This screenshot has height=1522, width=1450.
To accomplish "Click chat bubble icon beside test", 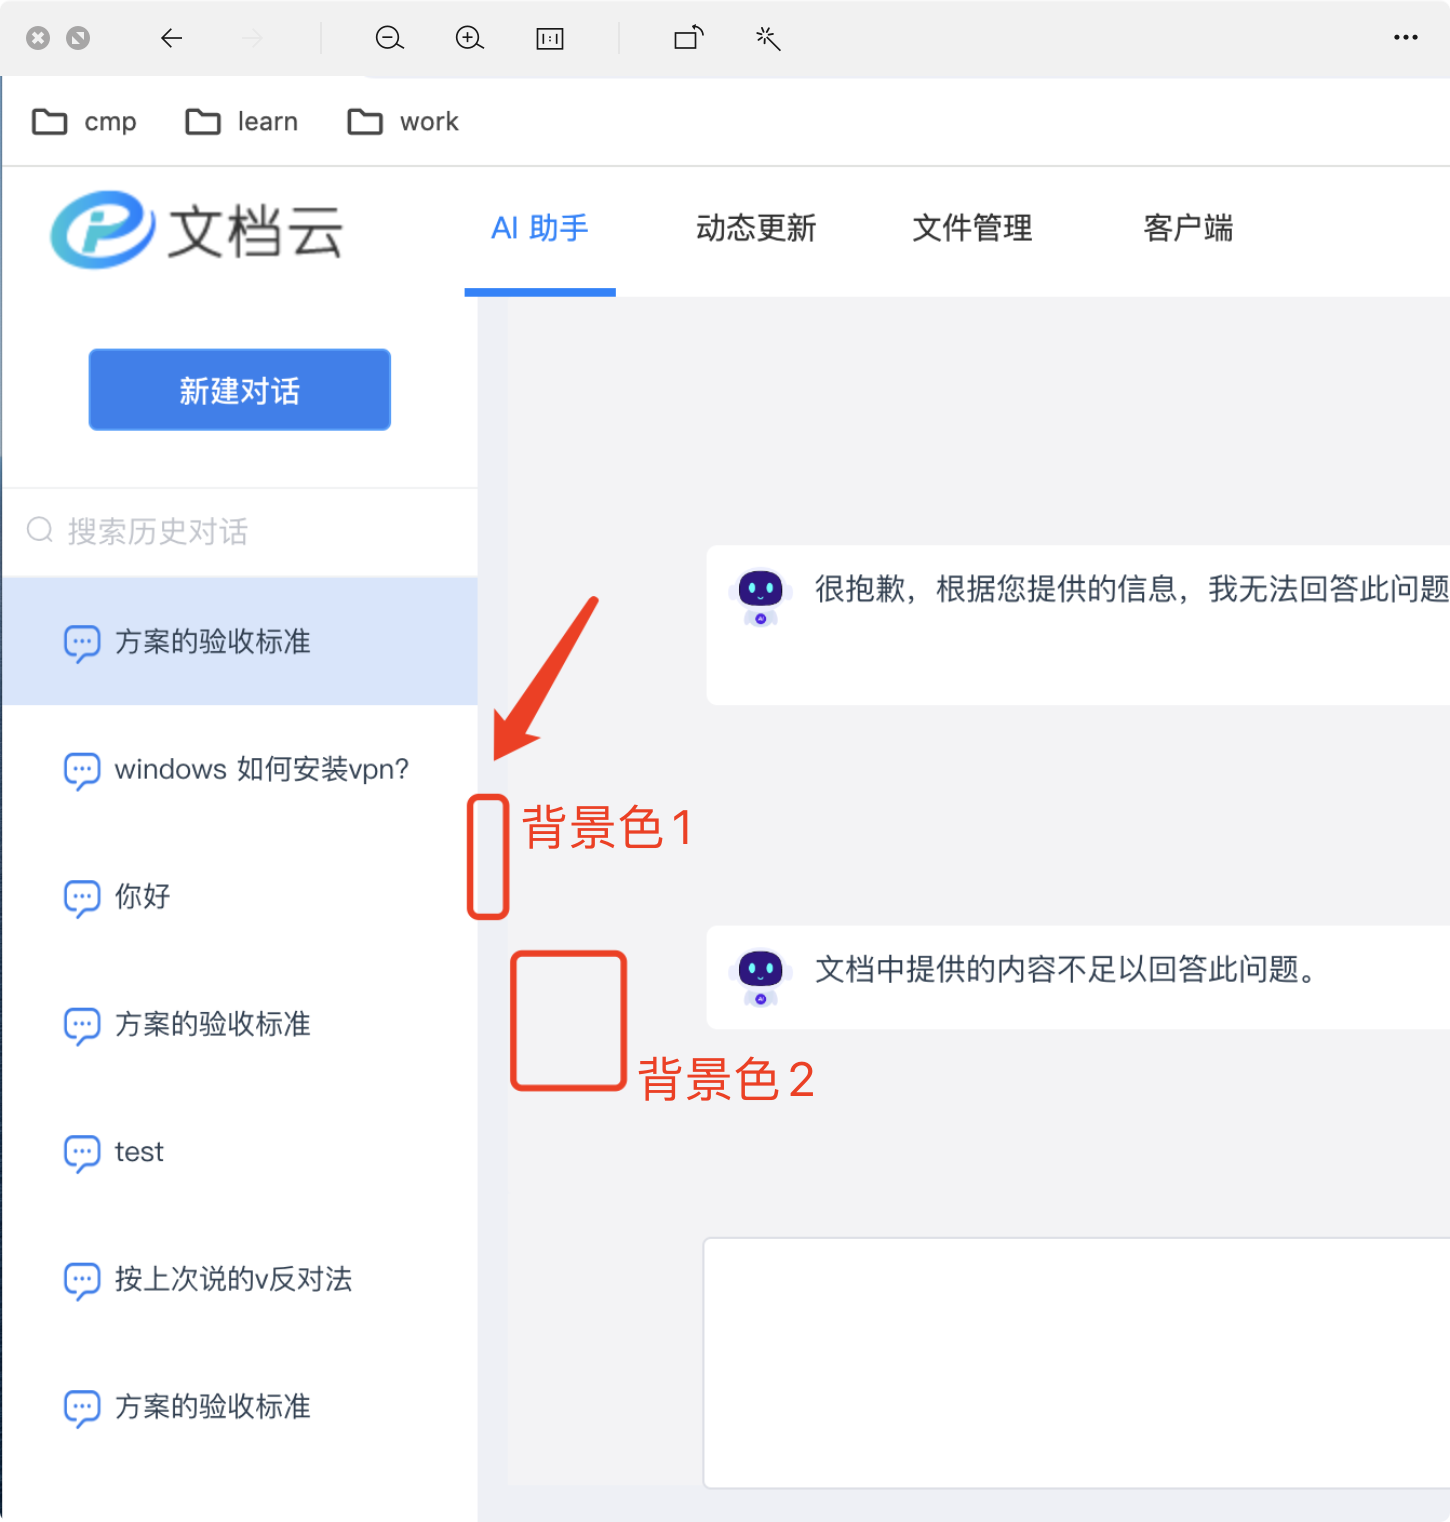I will (x=82, y=1152).
